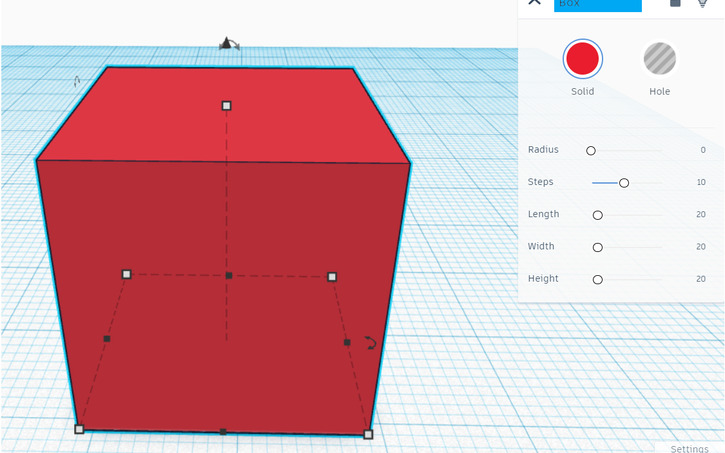
Task: Click the Length value 20
Action: (701, 214)
